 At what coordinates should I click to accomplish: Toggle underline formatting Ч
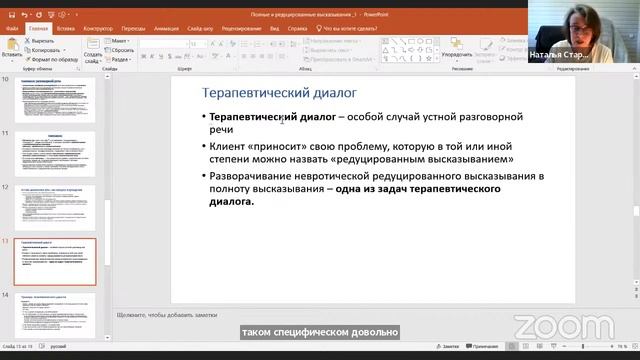point(161,56)
